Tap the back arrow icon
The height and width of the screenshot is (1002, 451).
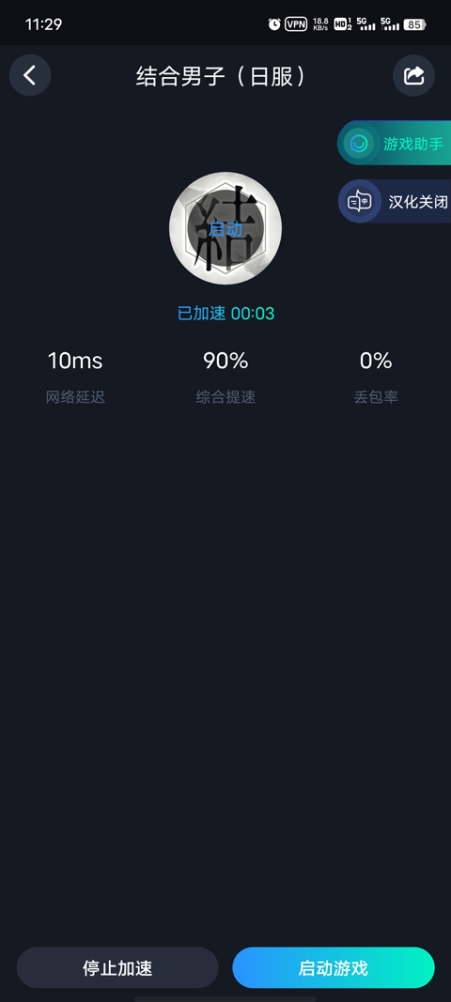pos(29,75)
